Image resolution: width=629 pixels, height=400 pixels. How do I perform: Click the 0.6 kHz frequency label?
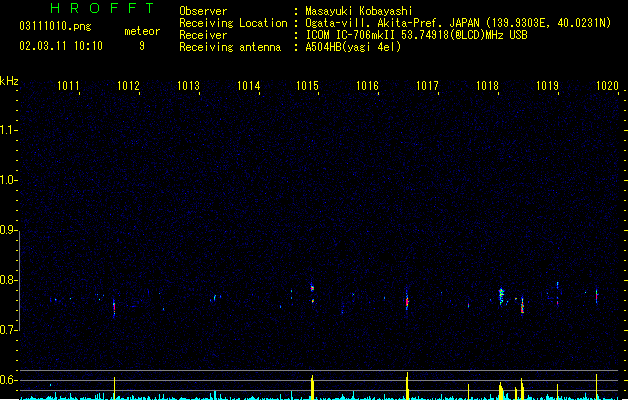[8, 380]
